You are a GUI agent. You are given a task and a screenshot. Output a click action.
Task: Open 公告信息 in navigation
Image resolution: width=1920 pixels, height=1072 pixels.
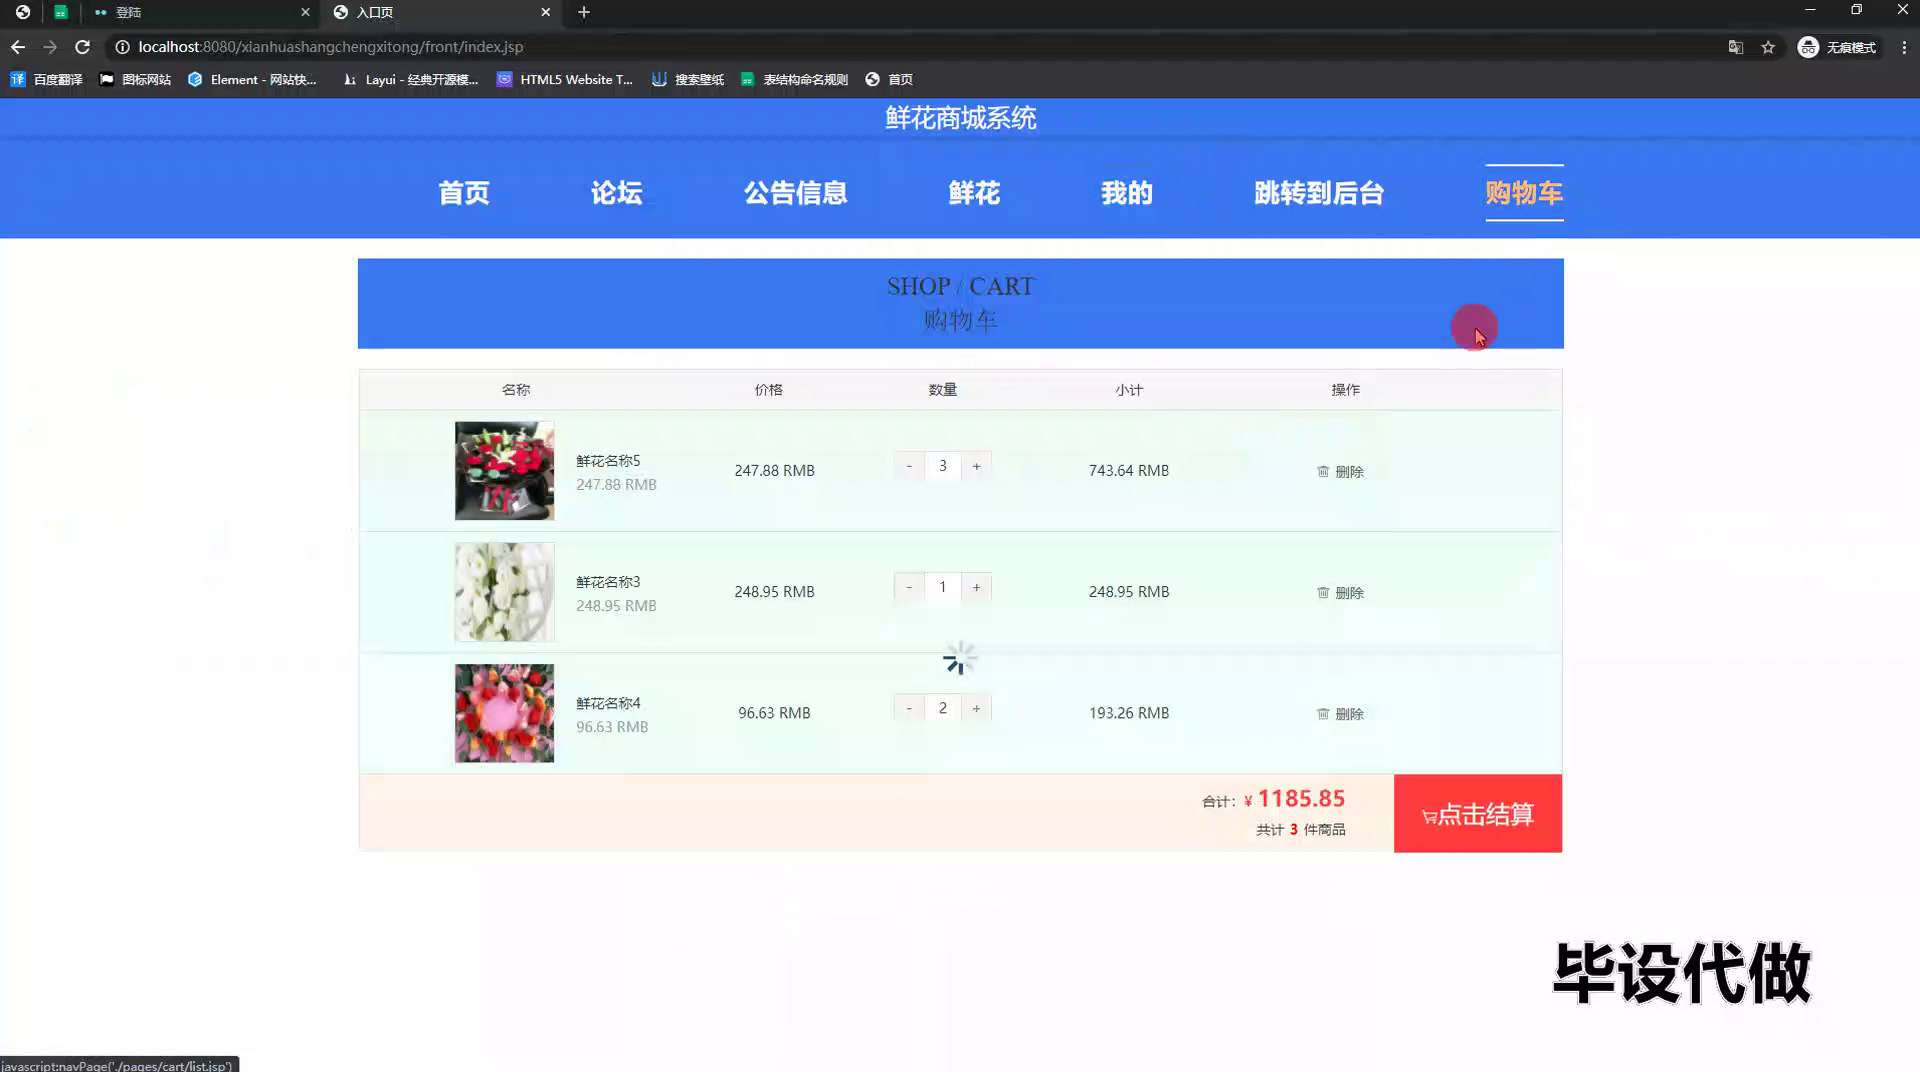[x=795, y=193]
